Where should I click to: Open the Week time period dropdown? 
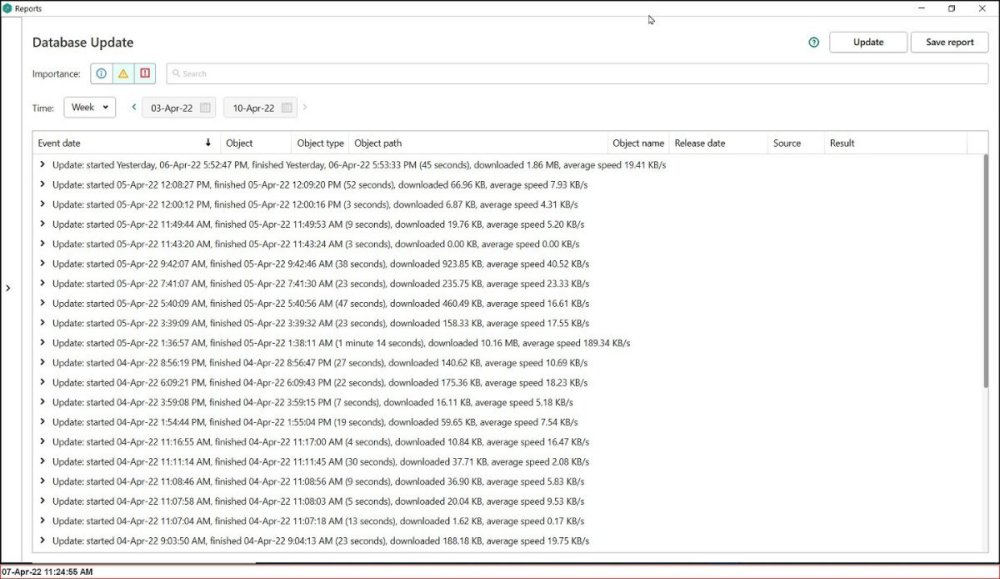pos(89,107)
